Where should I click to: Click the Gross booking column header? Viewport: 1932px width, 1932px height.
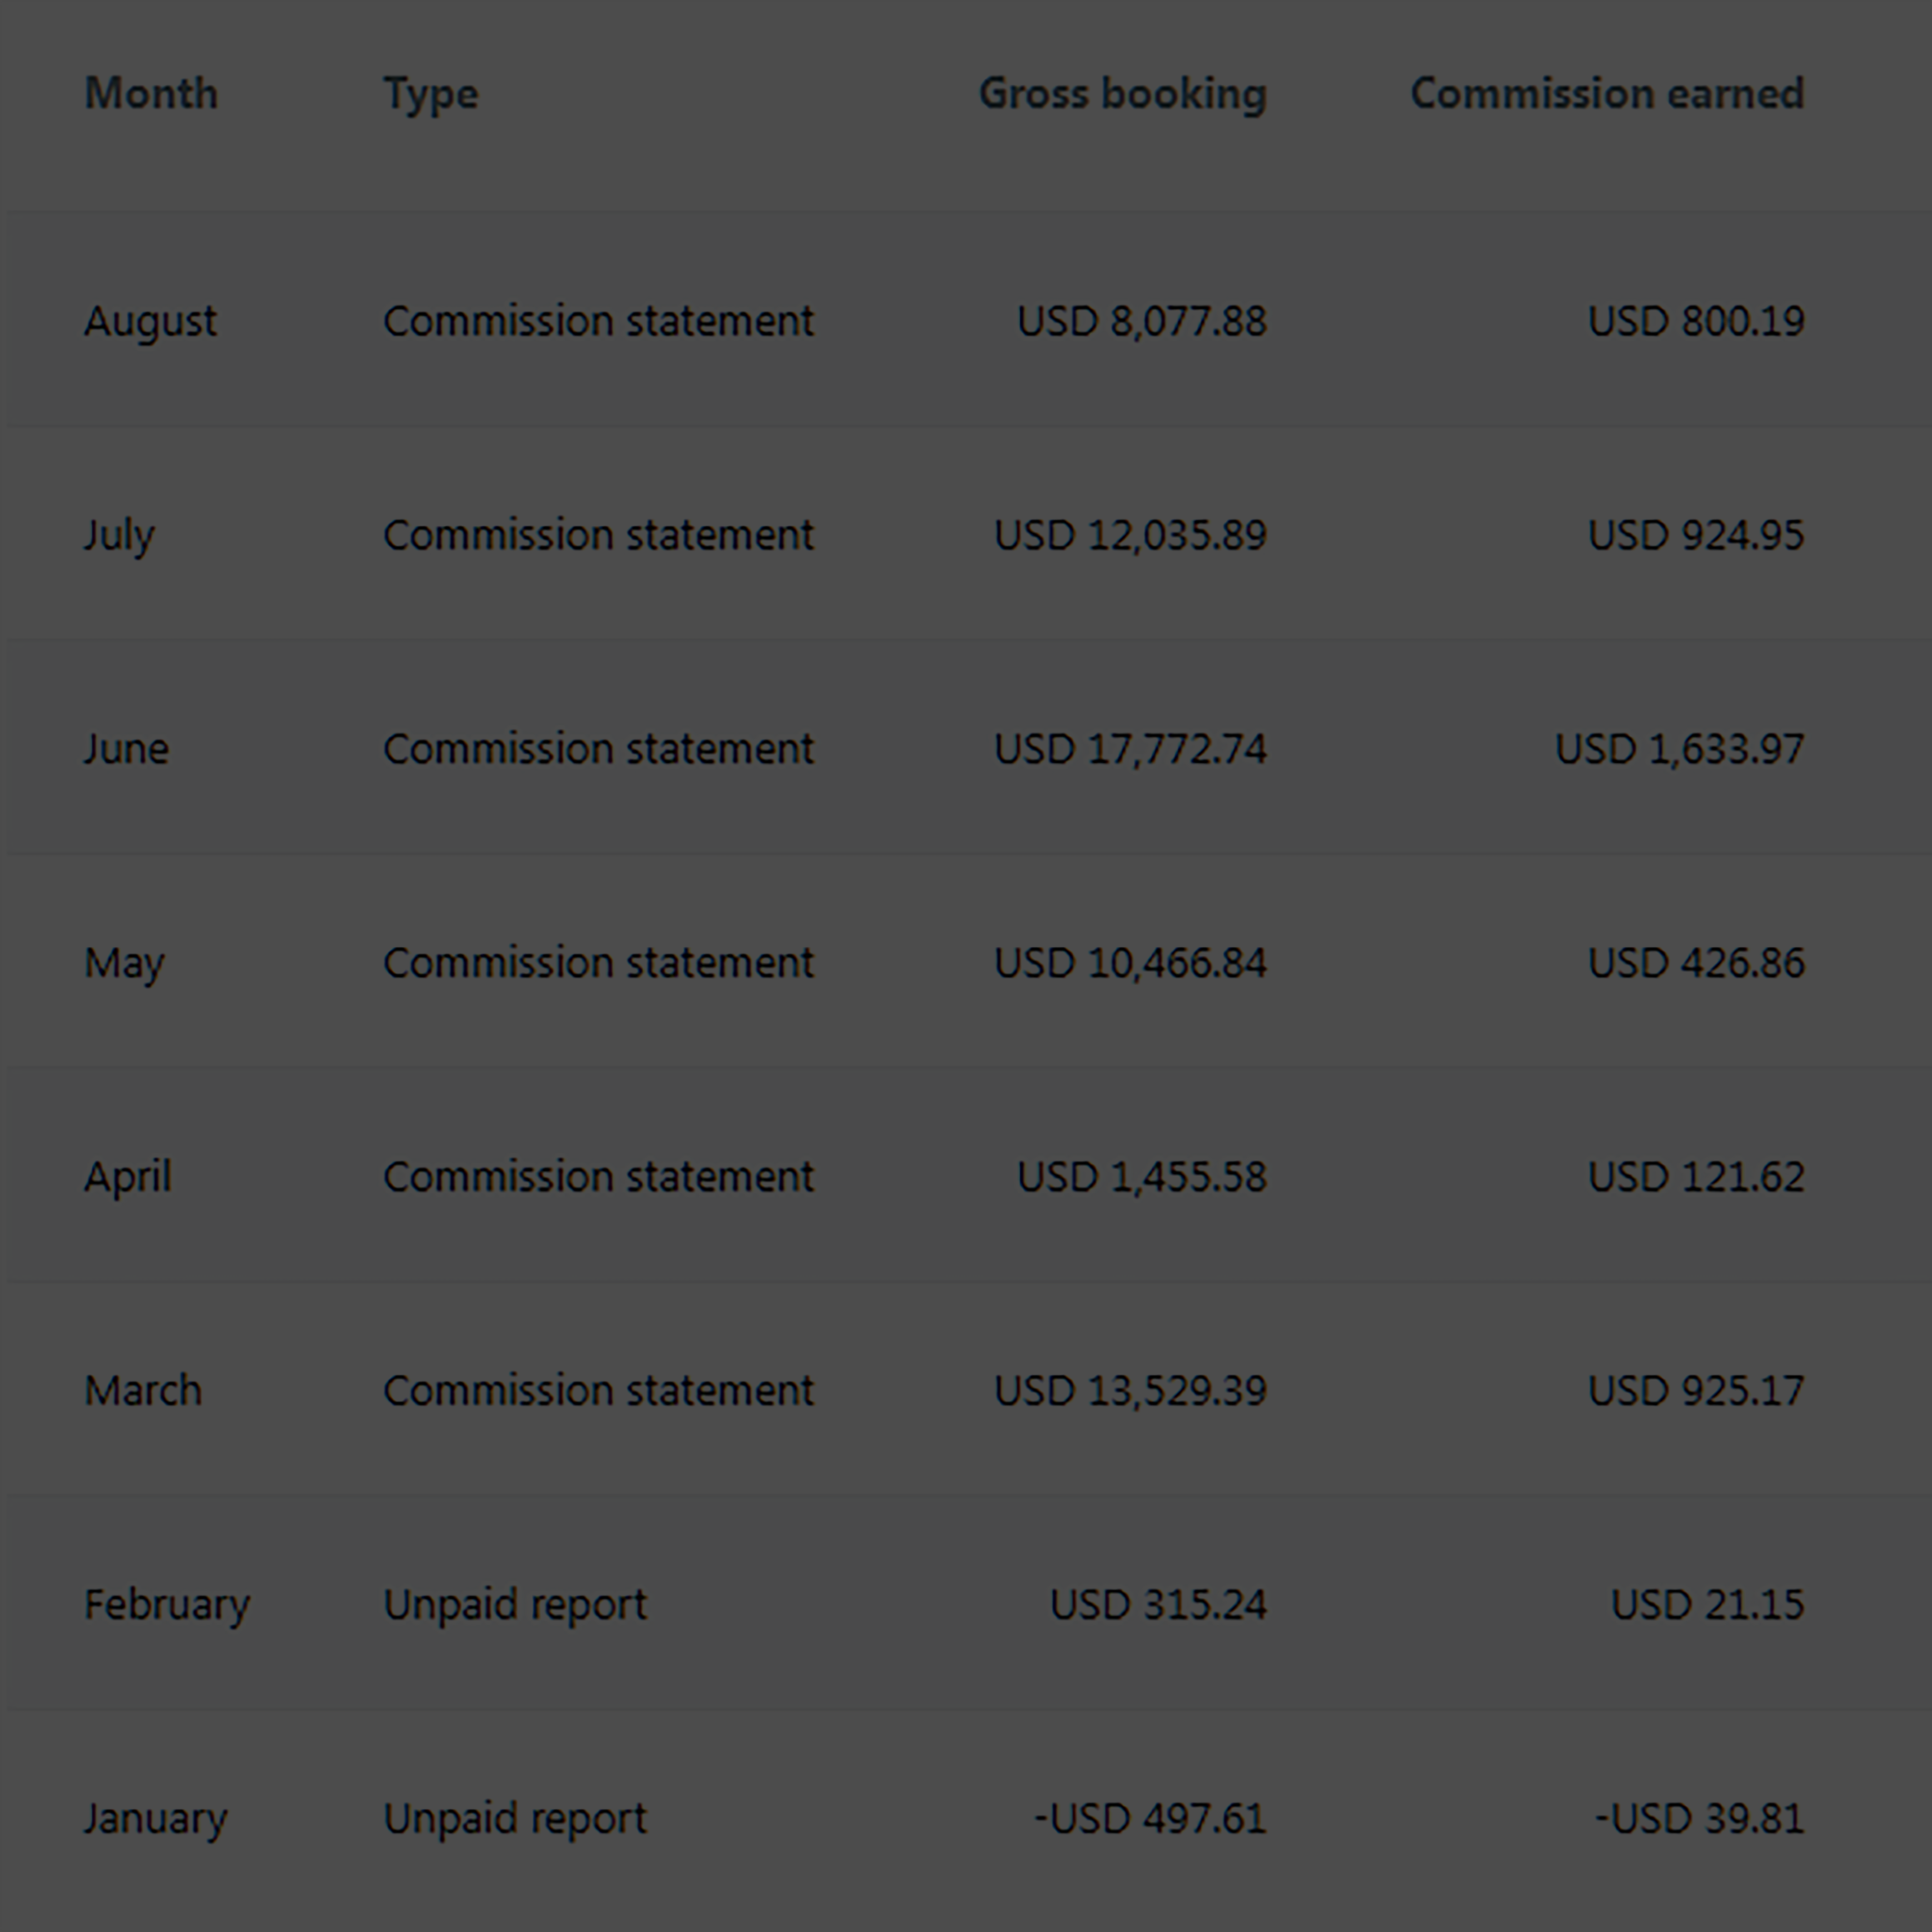click(x=1122, y=96)
